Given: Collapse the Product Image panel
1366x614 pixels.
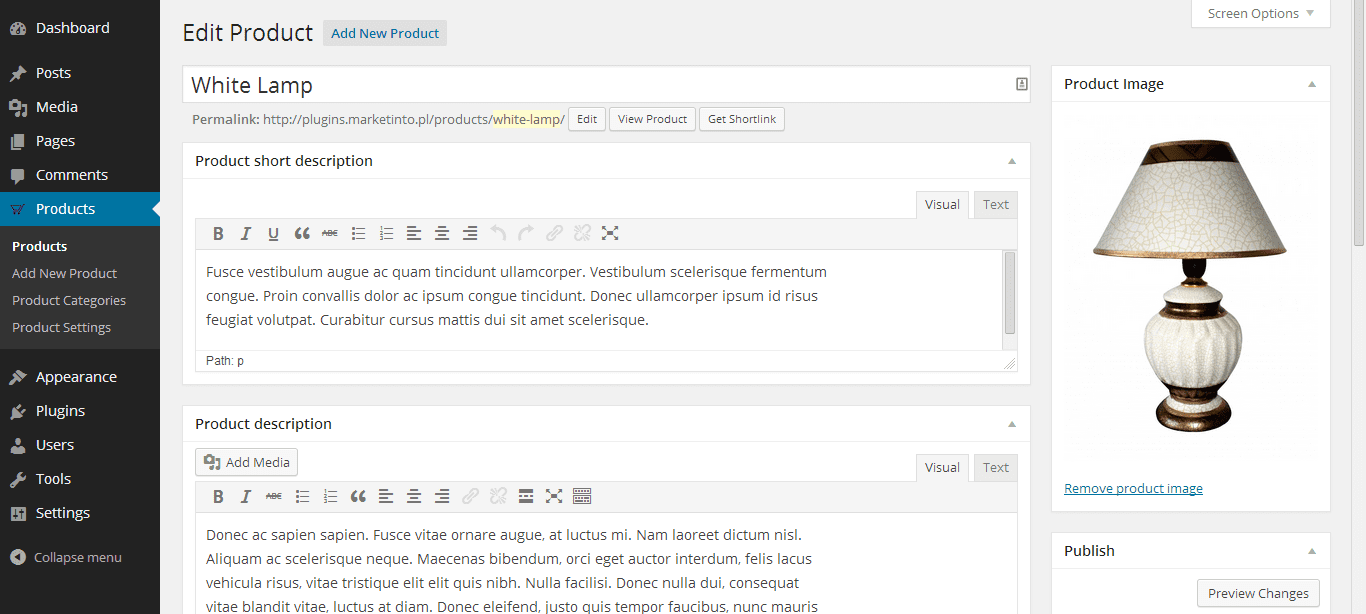Looking at the screenshot, I should click(x=1312, y=84).
